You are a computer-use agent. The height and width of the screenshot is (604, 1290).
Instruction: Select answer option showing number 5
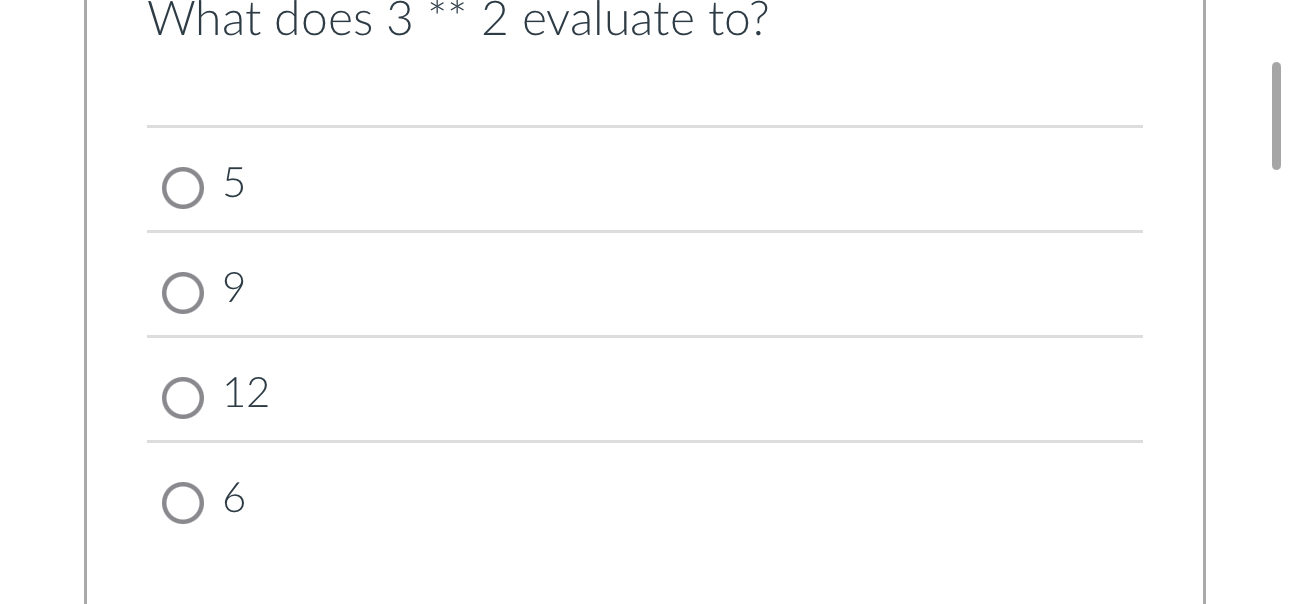click(183, 187)
